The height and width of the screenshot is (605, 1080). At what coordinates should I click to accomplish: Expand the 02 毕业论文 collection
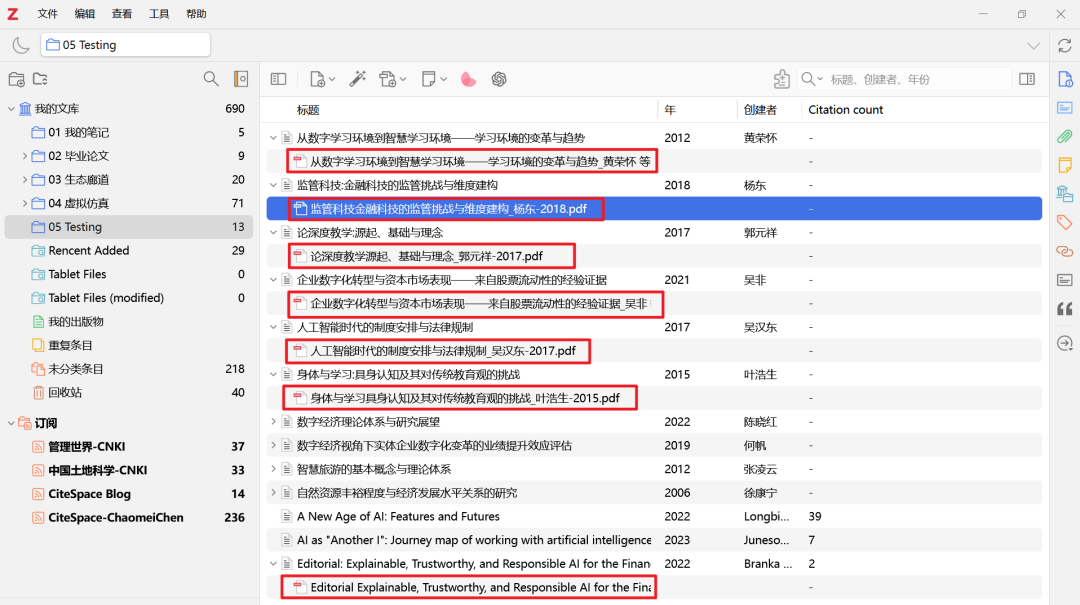point(25,156)
